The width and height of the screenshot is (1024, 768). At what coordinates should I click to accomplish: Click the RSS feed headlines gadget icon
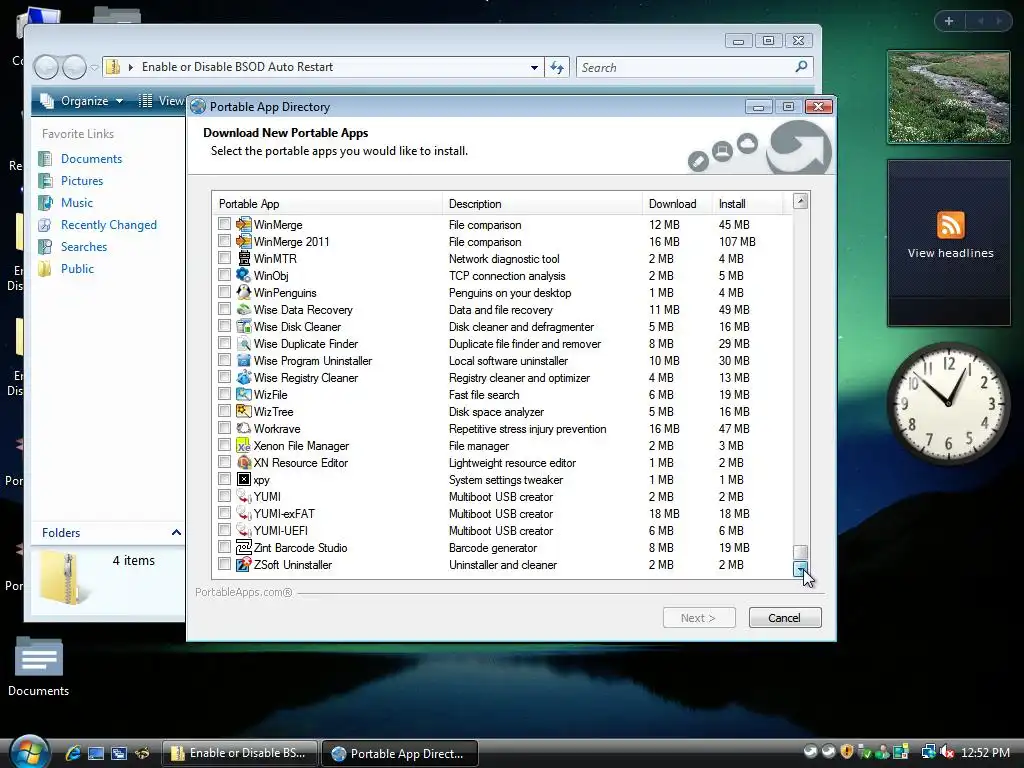tap(950, 225)
